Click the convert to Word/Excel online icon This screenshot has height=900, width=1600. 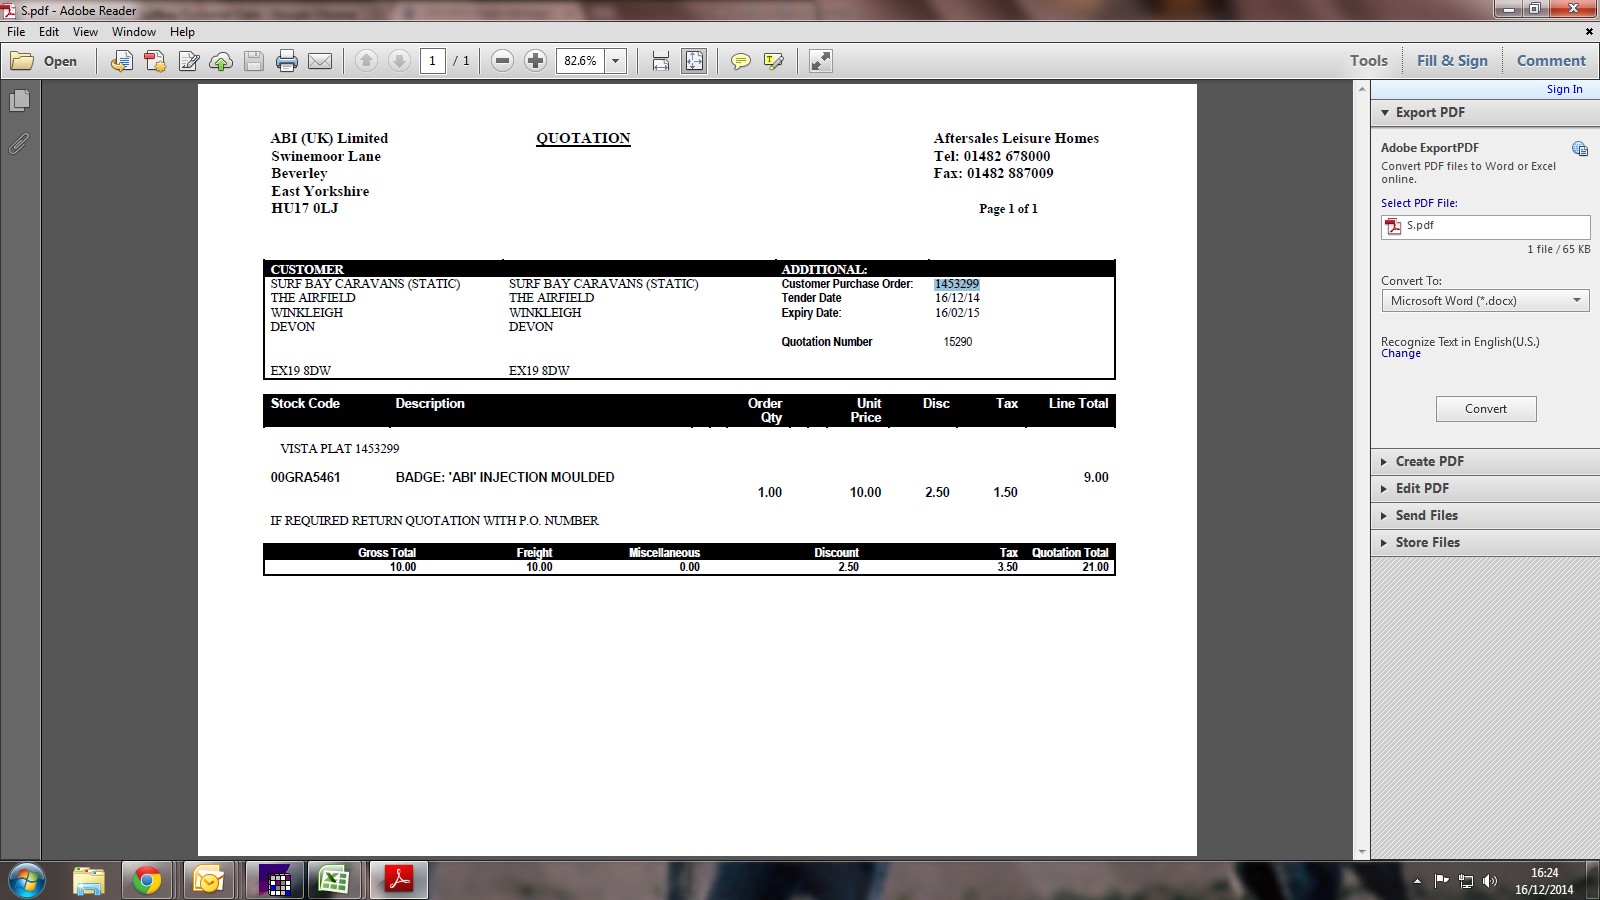point(121,61)
